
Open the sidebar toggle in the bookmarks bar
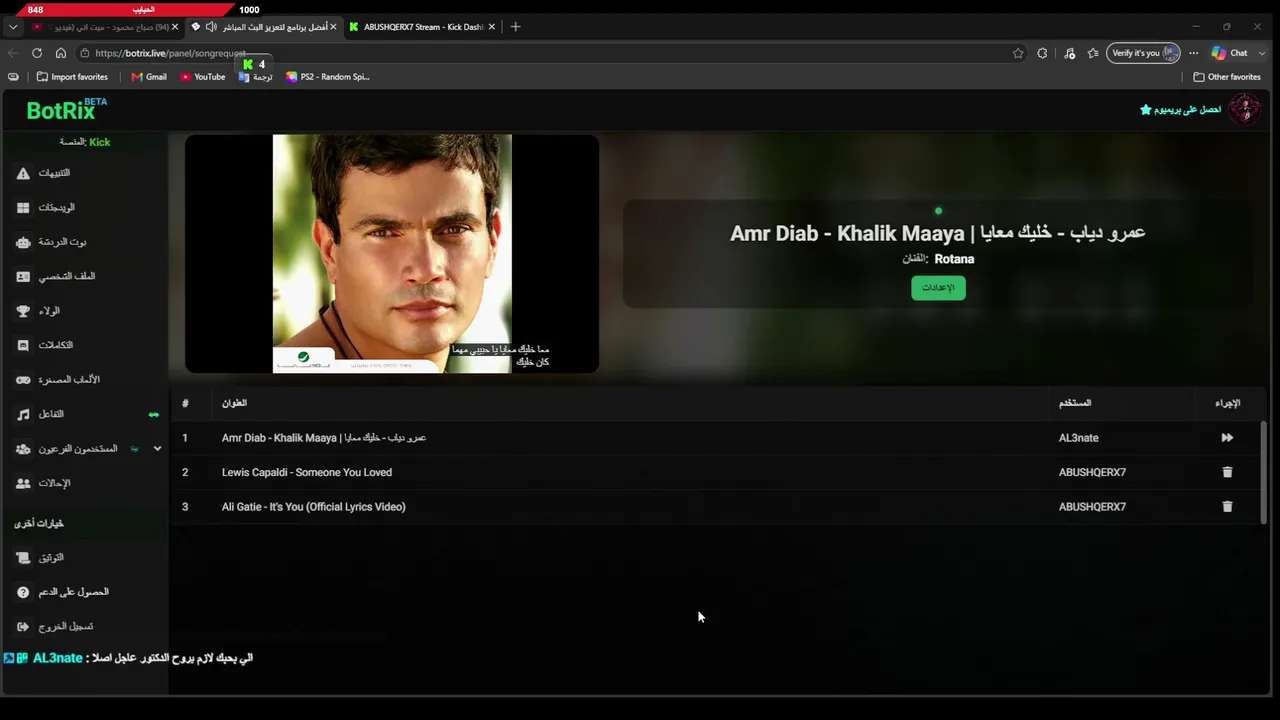pos(13,77)
